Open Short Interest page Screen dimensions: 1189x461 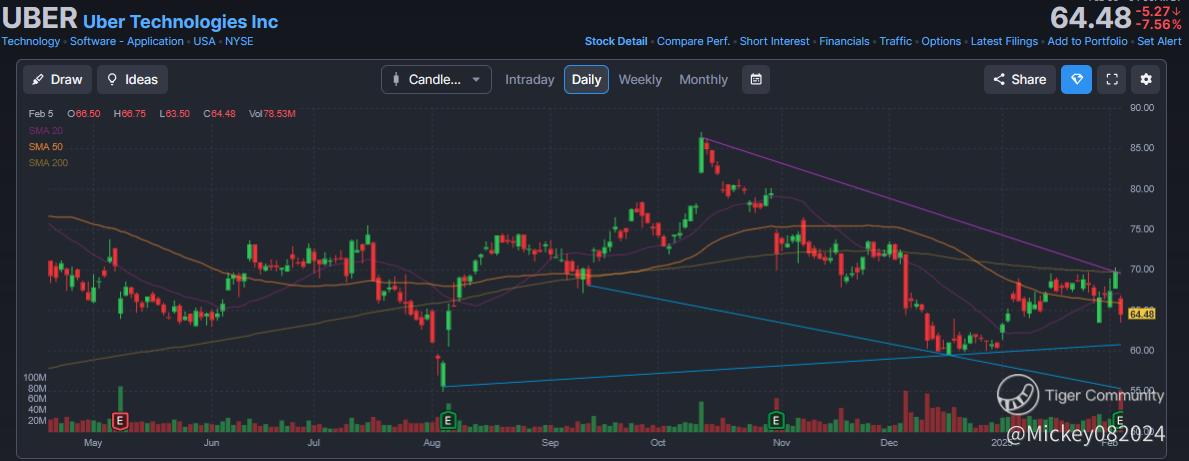coord(774,42)
